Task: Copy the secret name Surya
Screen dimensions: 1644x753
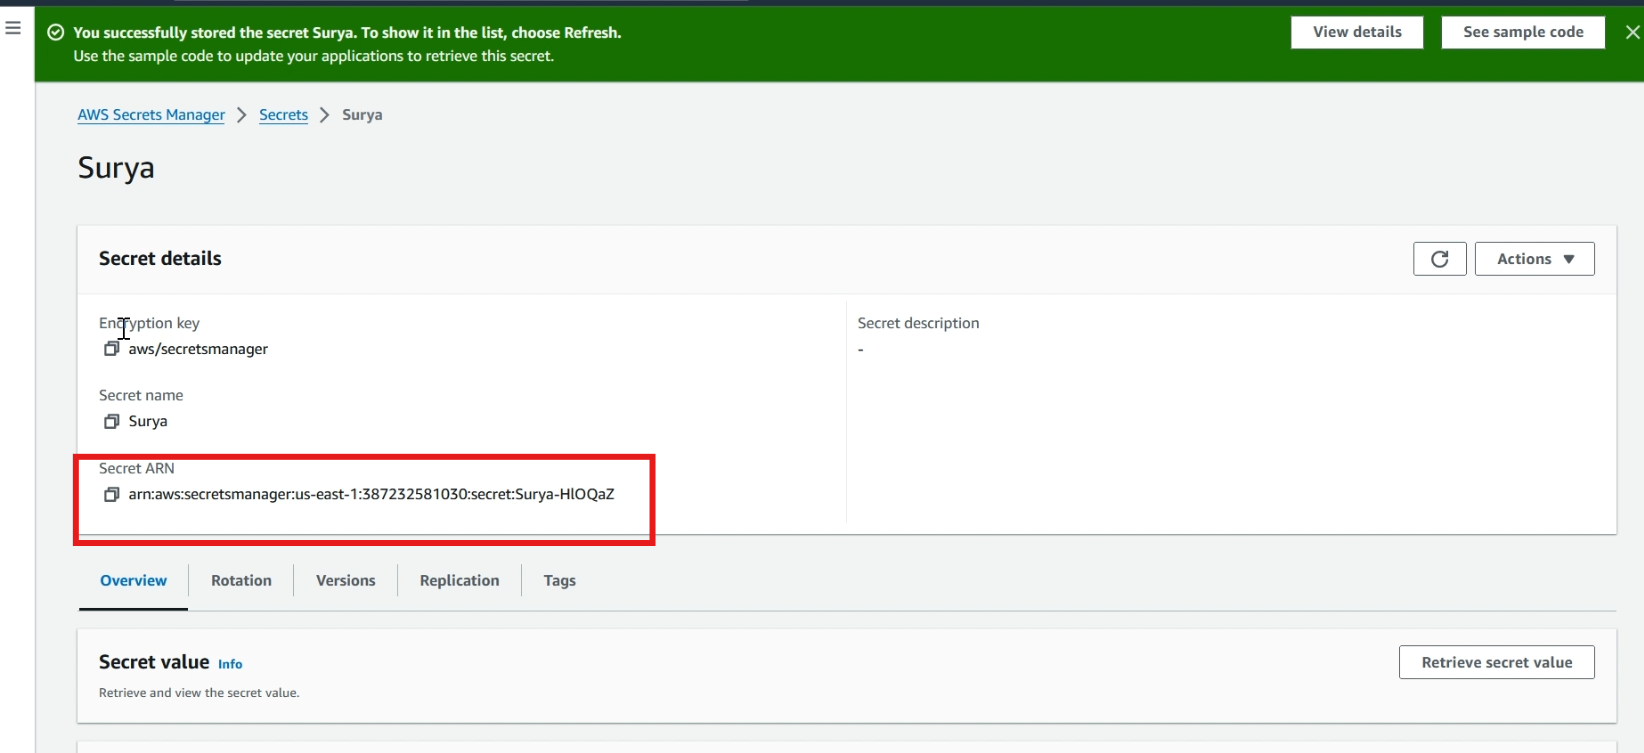Action: click(111, 421)
